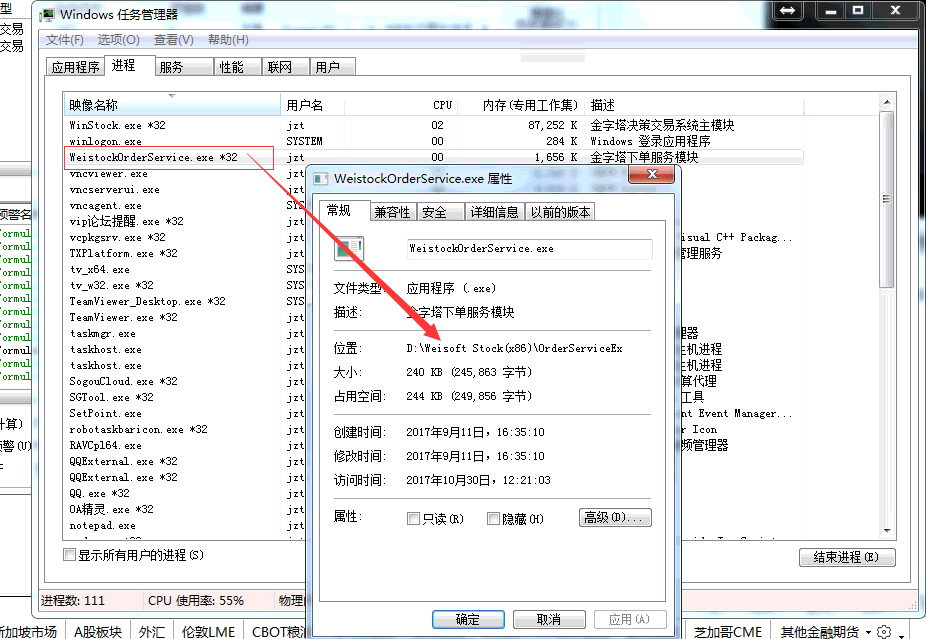
Task: Select the vncserverui.exe process
Action: pyautogui.click(x=115, y=190)
